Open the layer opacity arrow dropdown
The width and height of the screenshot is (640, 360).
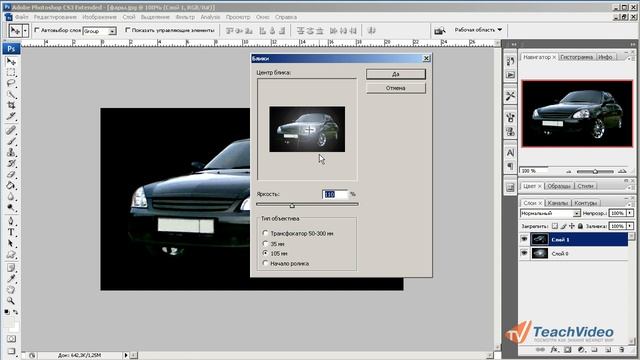click(630, 213)
